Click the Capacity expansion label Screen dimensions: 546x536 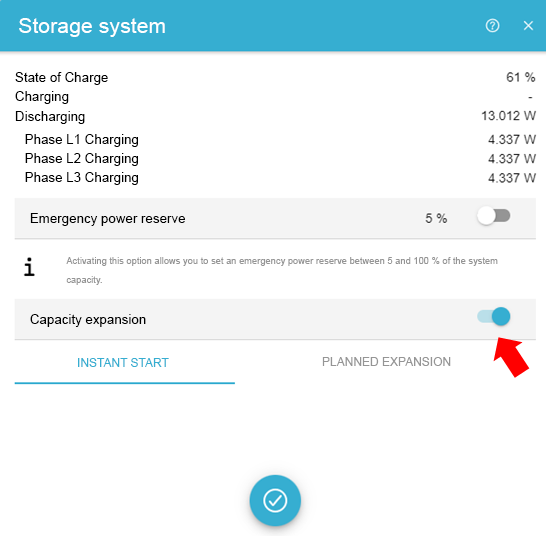click(x=88, y=320)
